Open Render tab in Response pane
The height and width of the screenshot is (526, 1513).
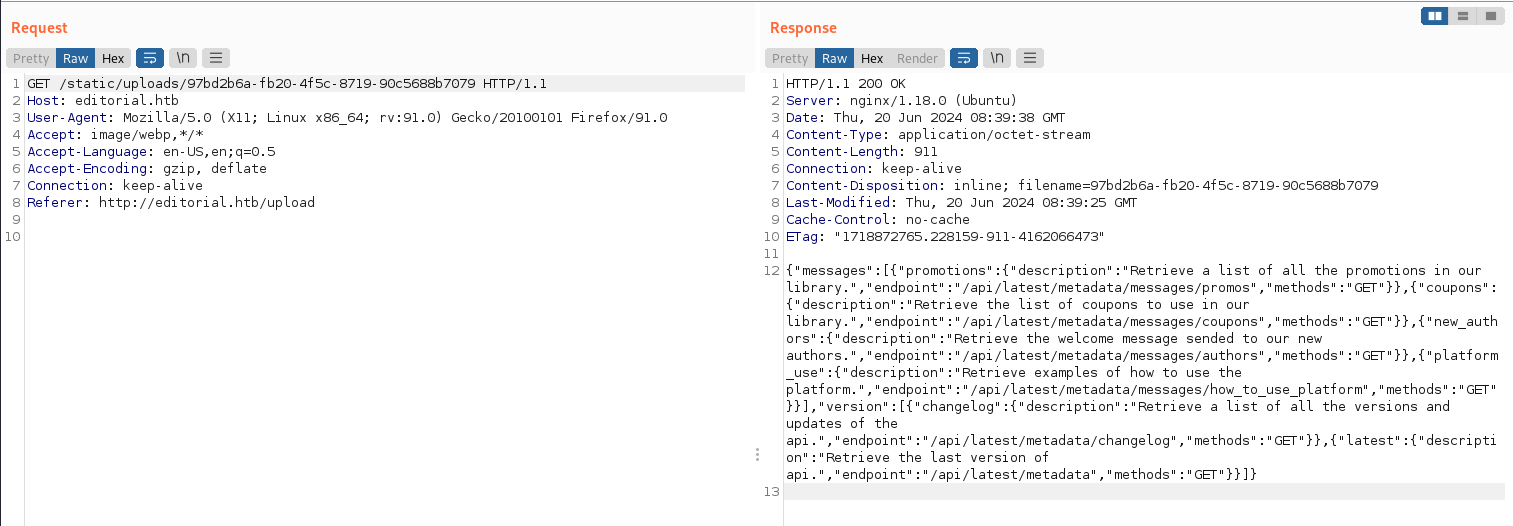click(x=917, y=58)
